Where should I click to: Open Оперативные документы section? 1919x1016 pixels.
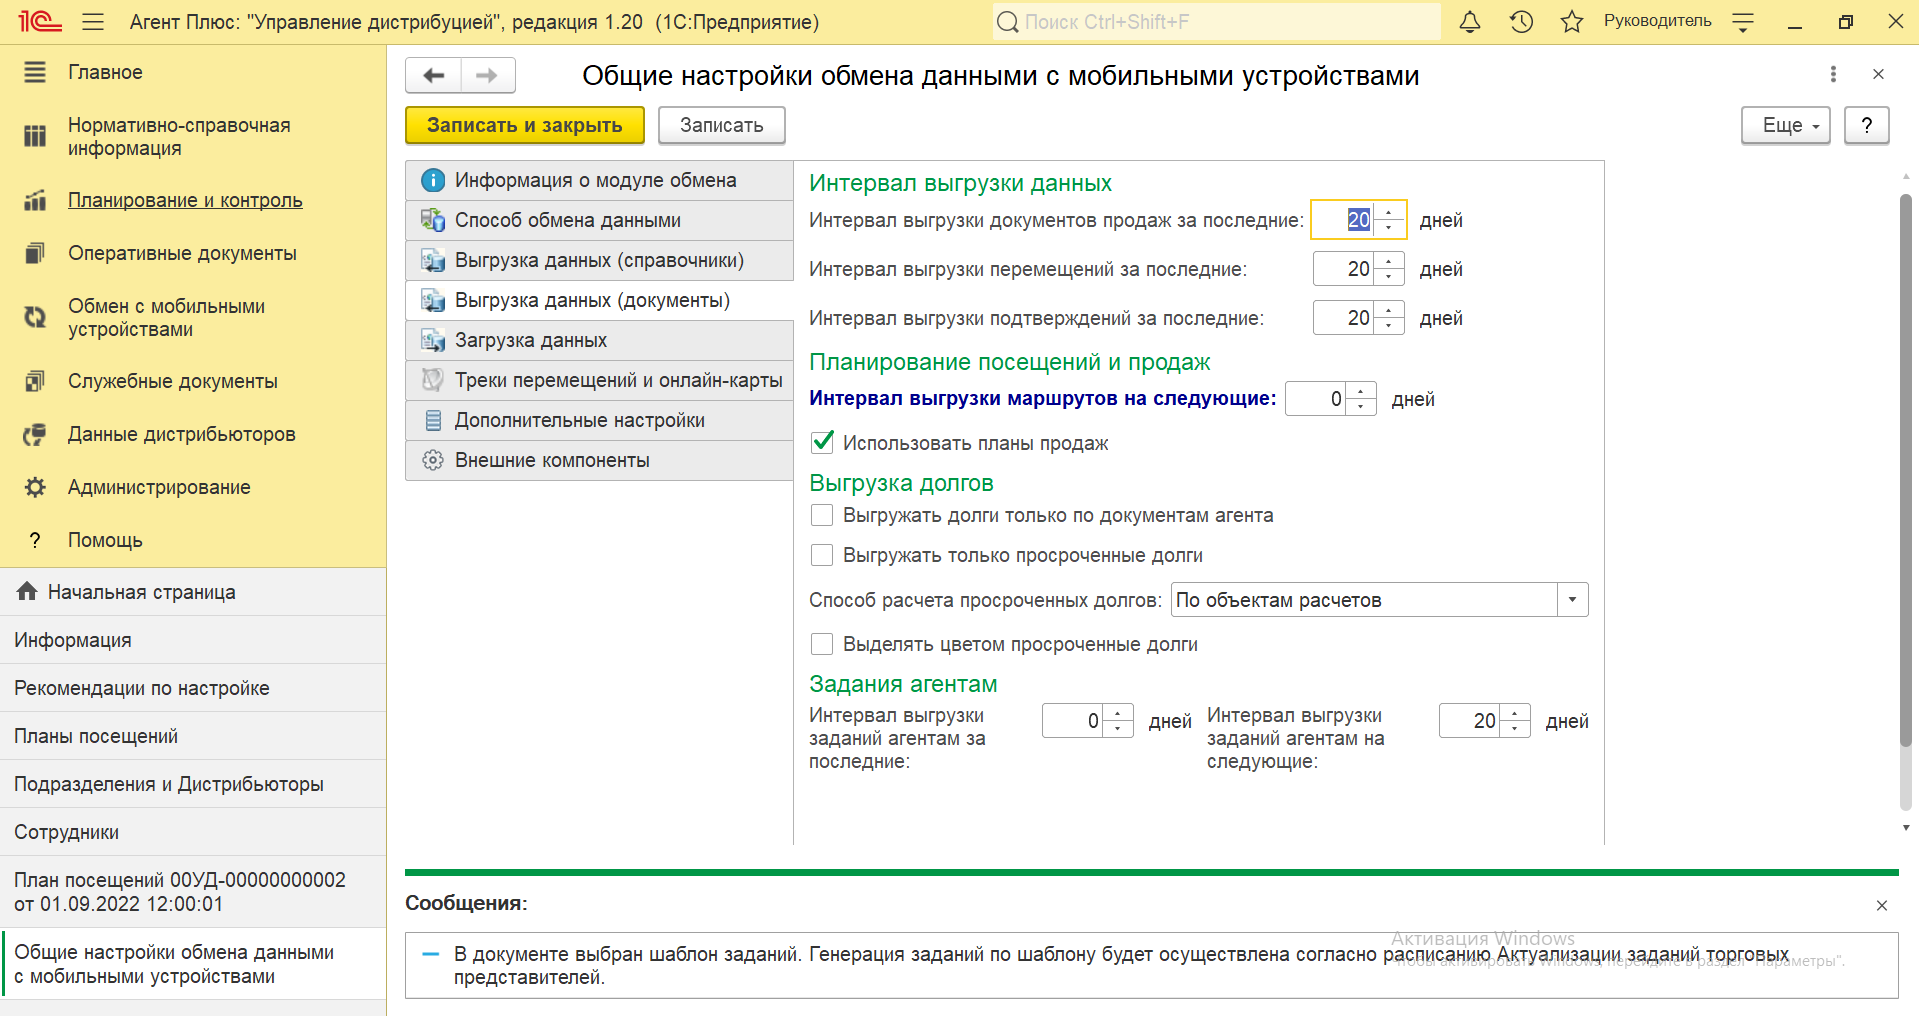[182, 253]
